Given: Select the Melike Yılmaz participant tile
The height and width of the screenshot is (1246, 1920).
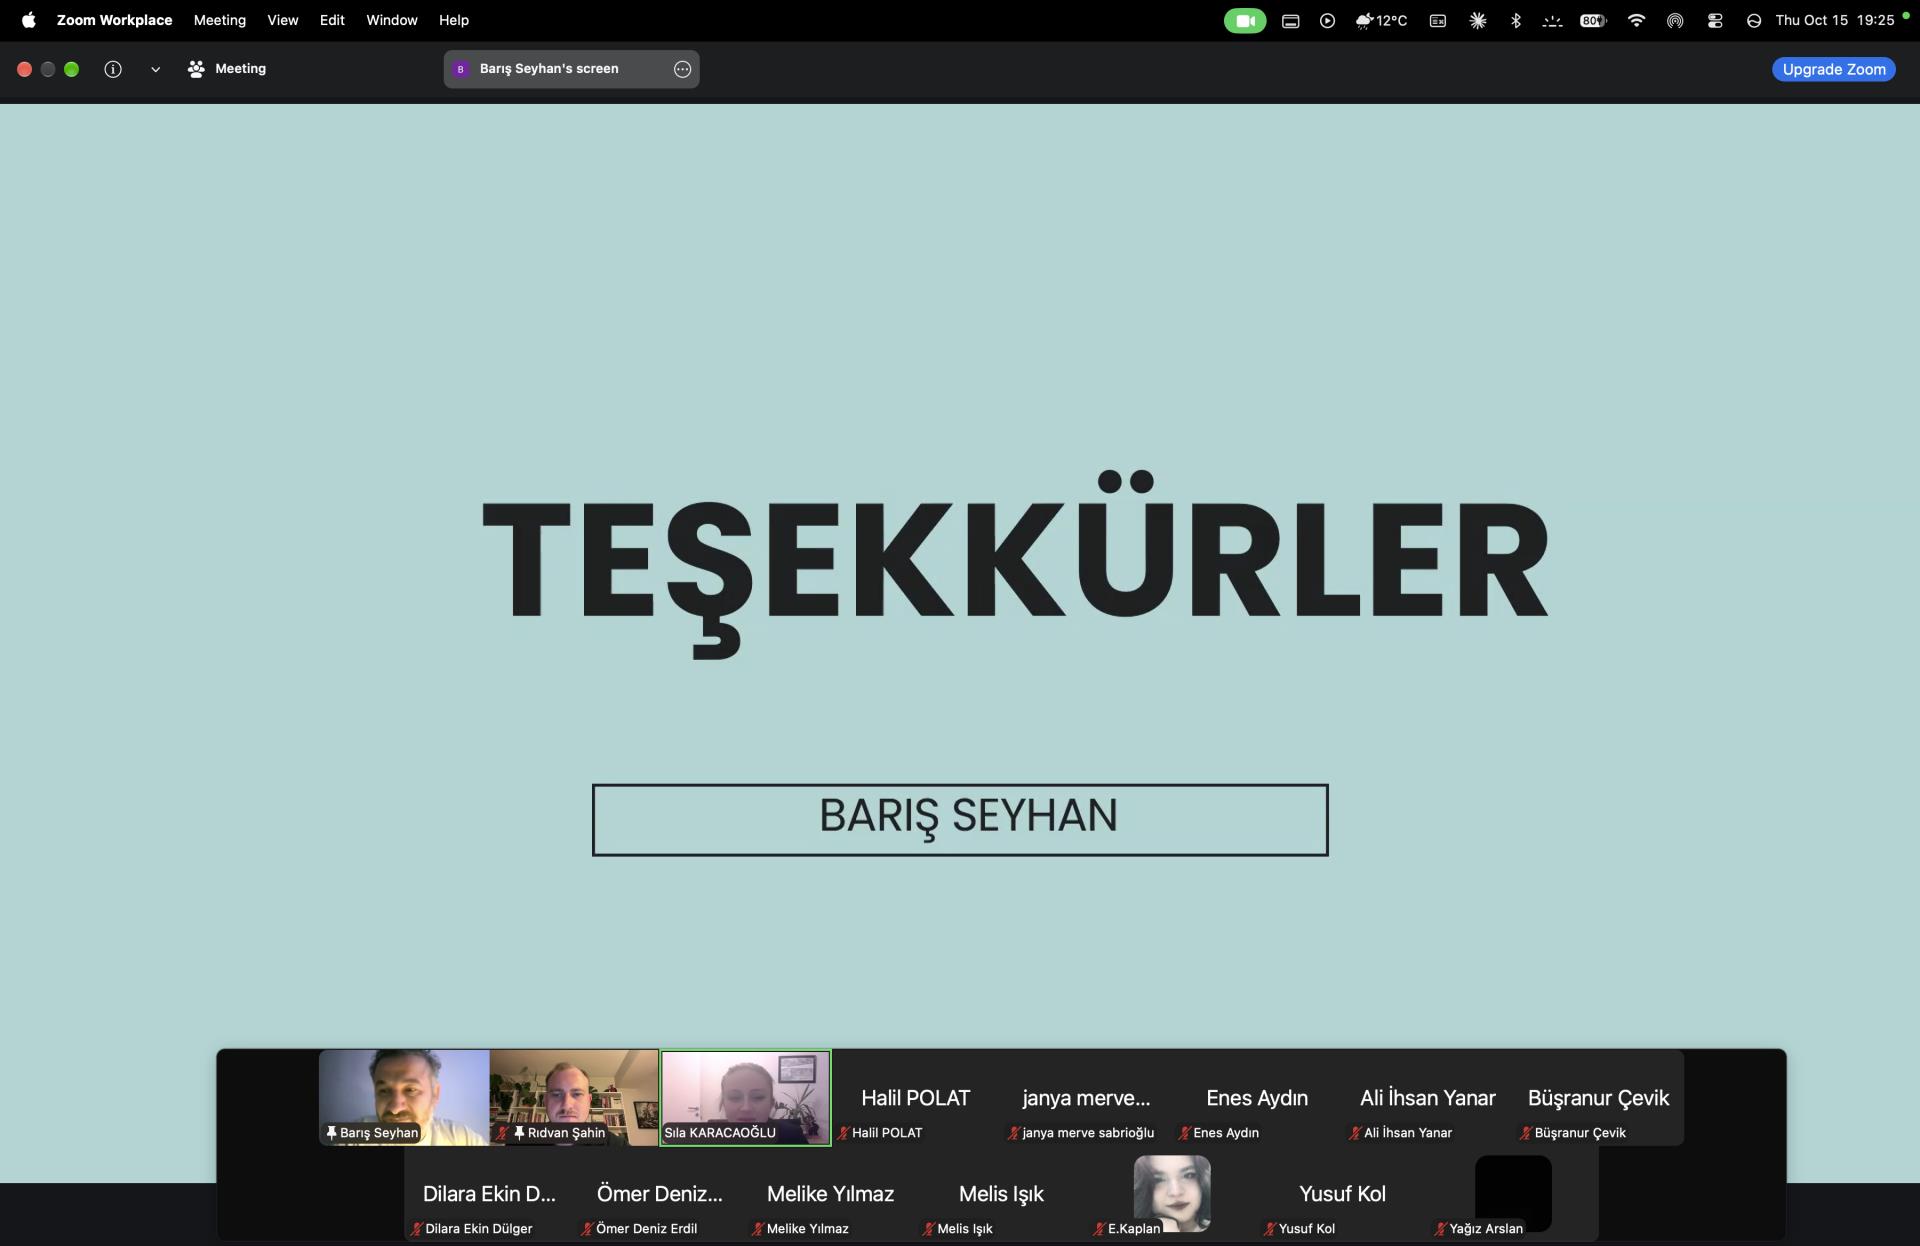Looking at the screenshot, I should [x=831, y=1193].
